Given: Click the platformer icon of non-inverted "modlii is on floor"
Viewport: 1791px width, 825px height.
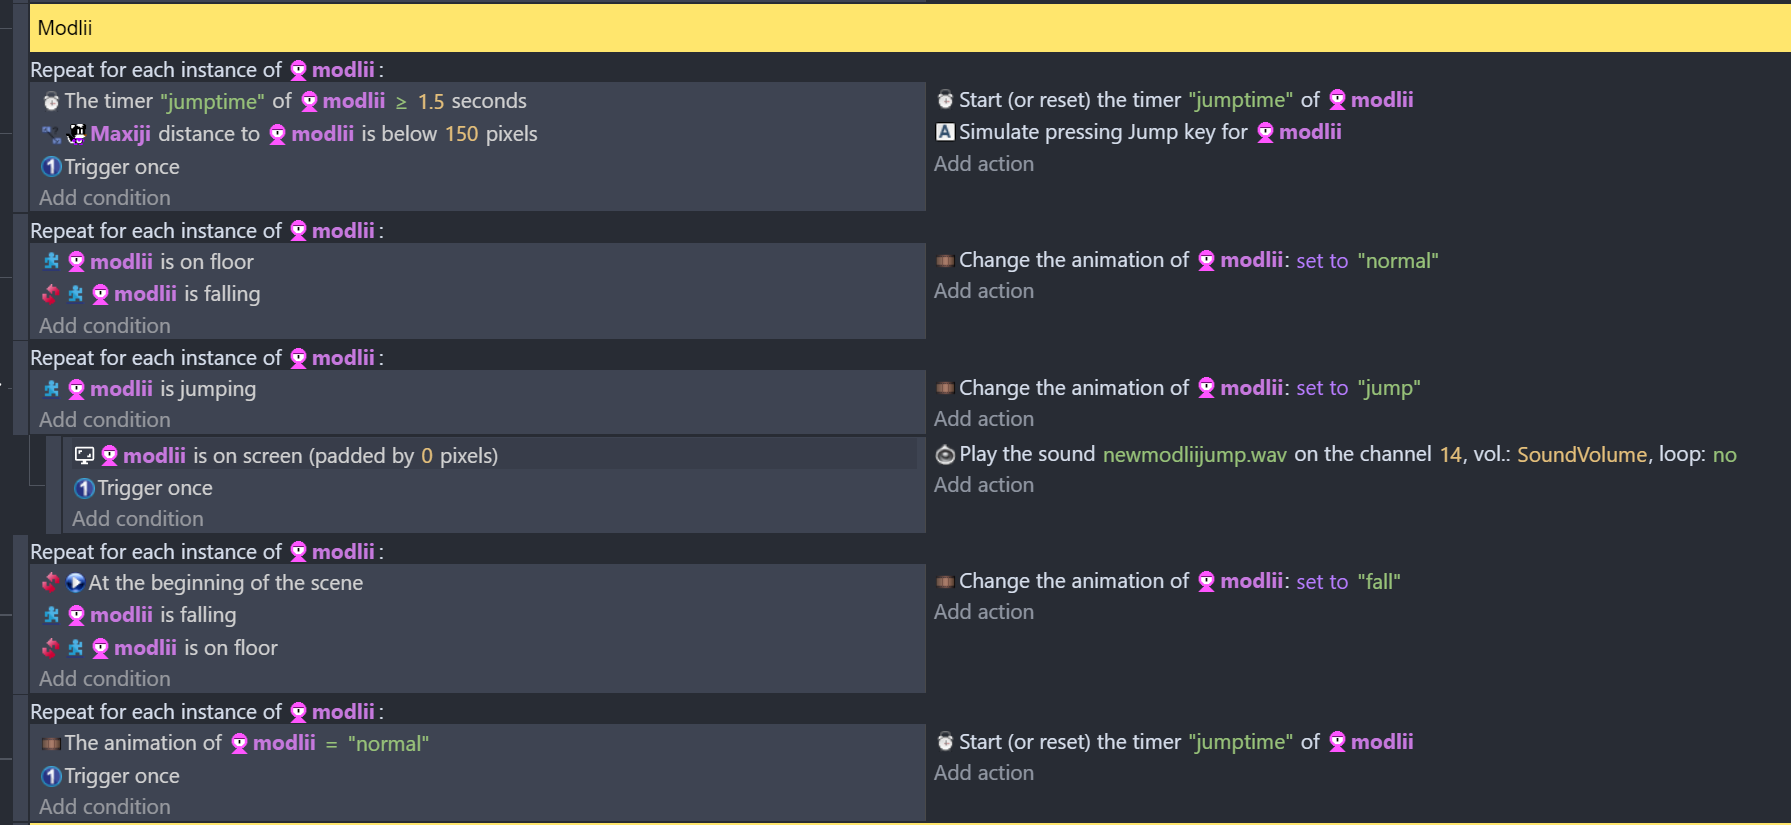Looking at the screenshot, I should (51, 262).
